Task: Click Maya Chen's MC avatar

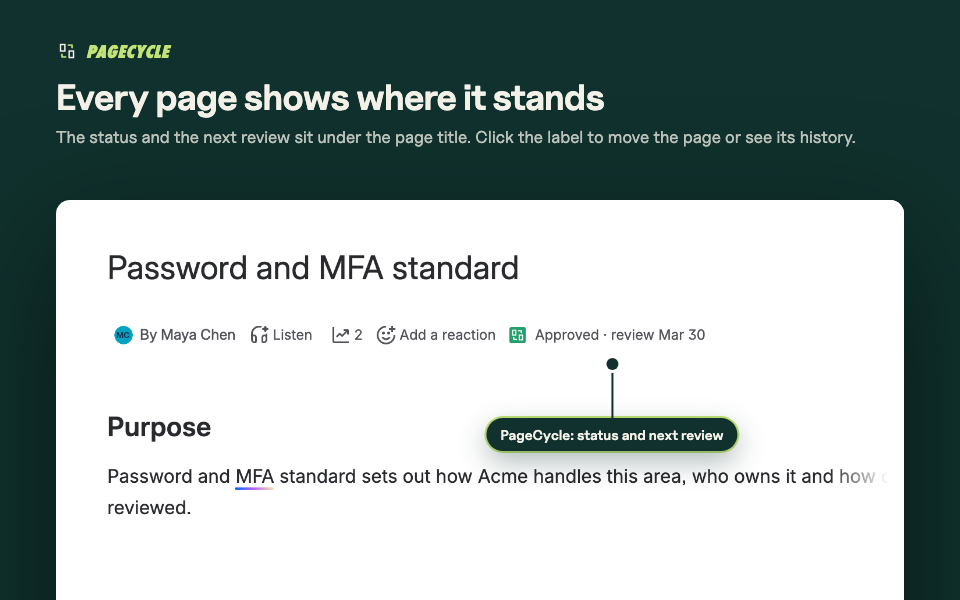Action: 123,335
